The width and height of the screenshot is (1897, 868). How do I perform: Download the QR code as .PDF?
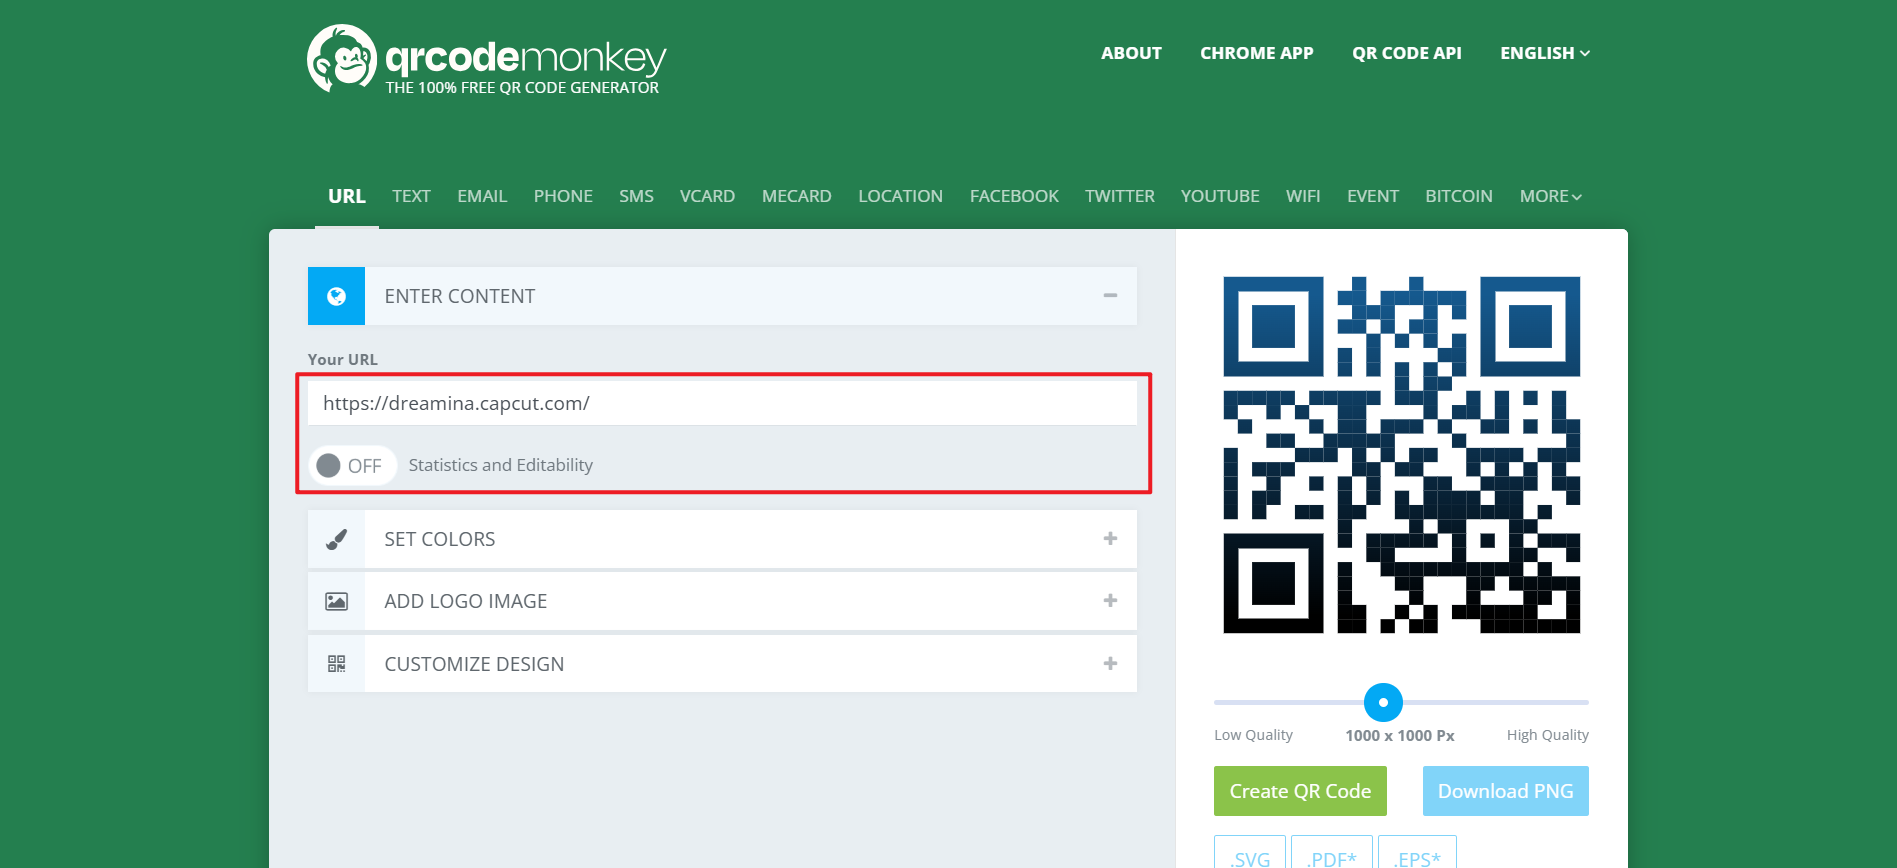[x=1332, y=854]
